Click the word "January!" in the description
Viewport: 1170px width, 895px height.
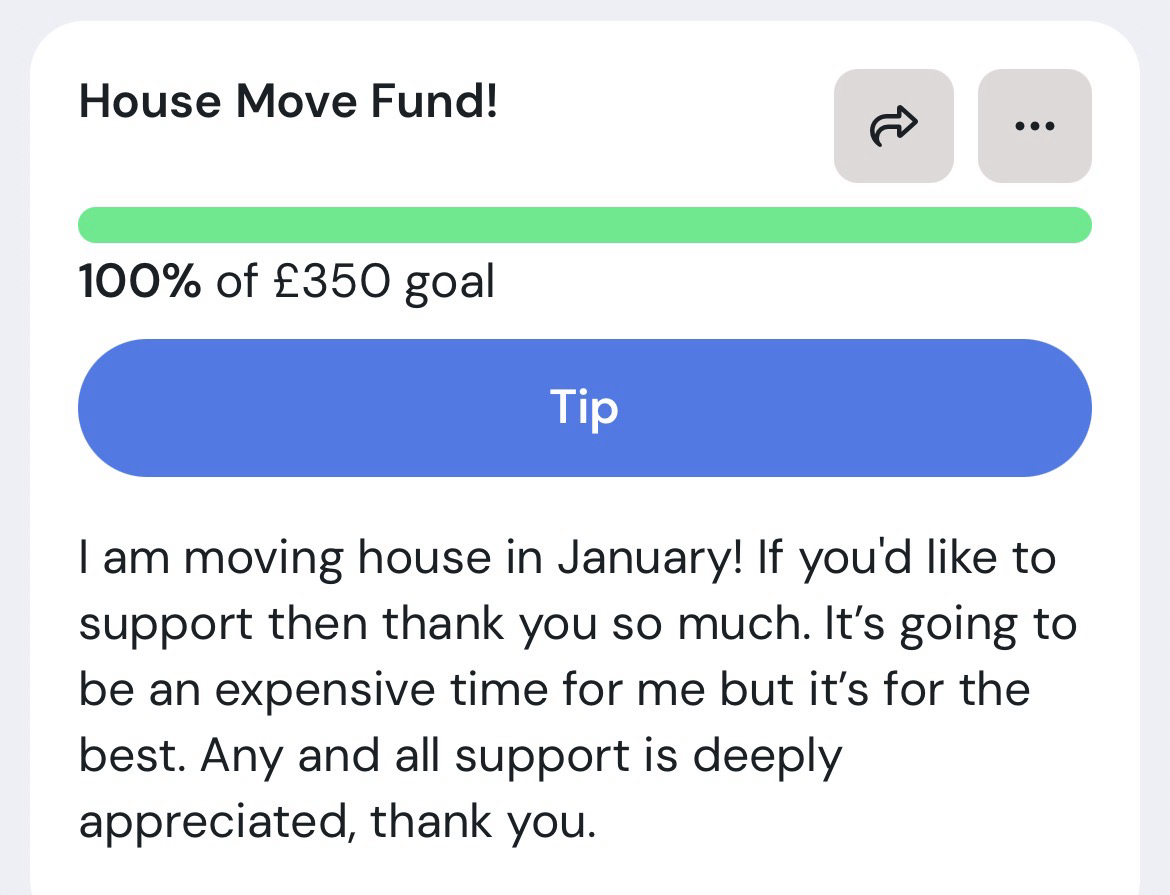pyautogui.click(x=648, y=559)
